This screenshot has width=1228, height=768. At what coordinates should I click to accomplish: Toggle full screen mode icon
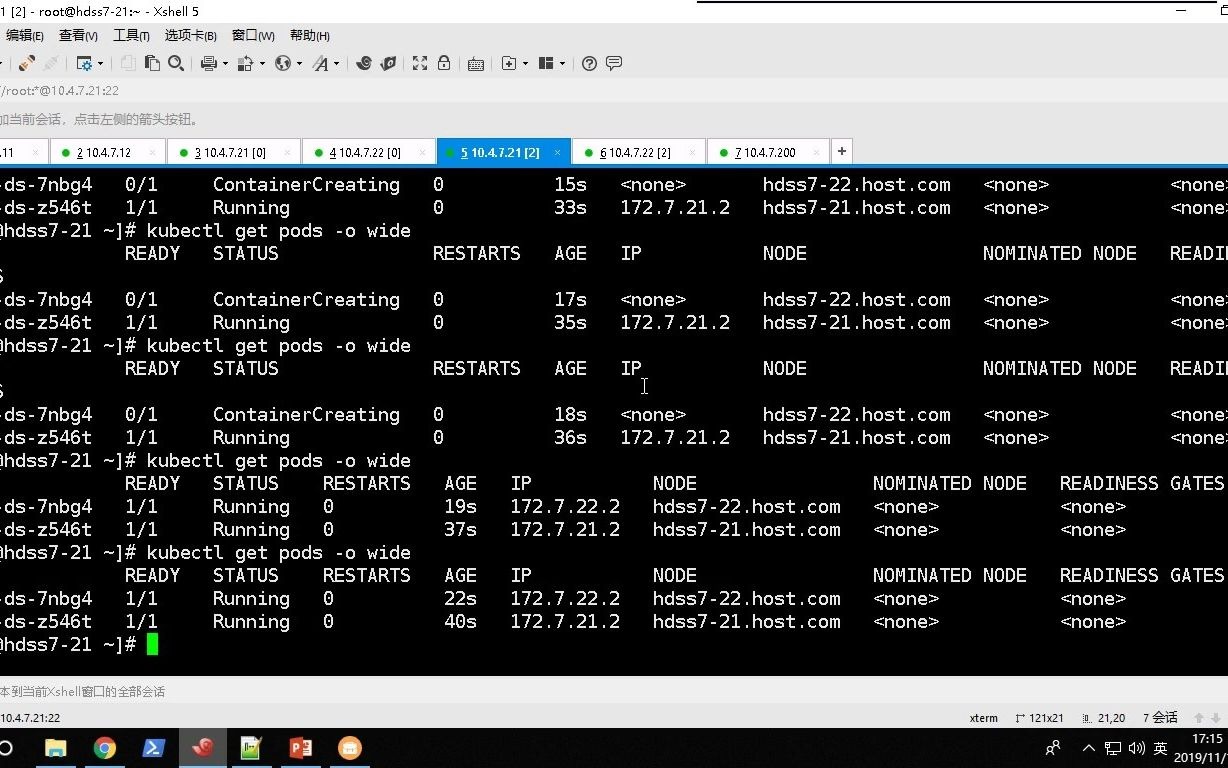(420, 63)
